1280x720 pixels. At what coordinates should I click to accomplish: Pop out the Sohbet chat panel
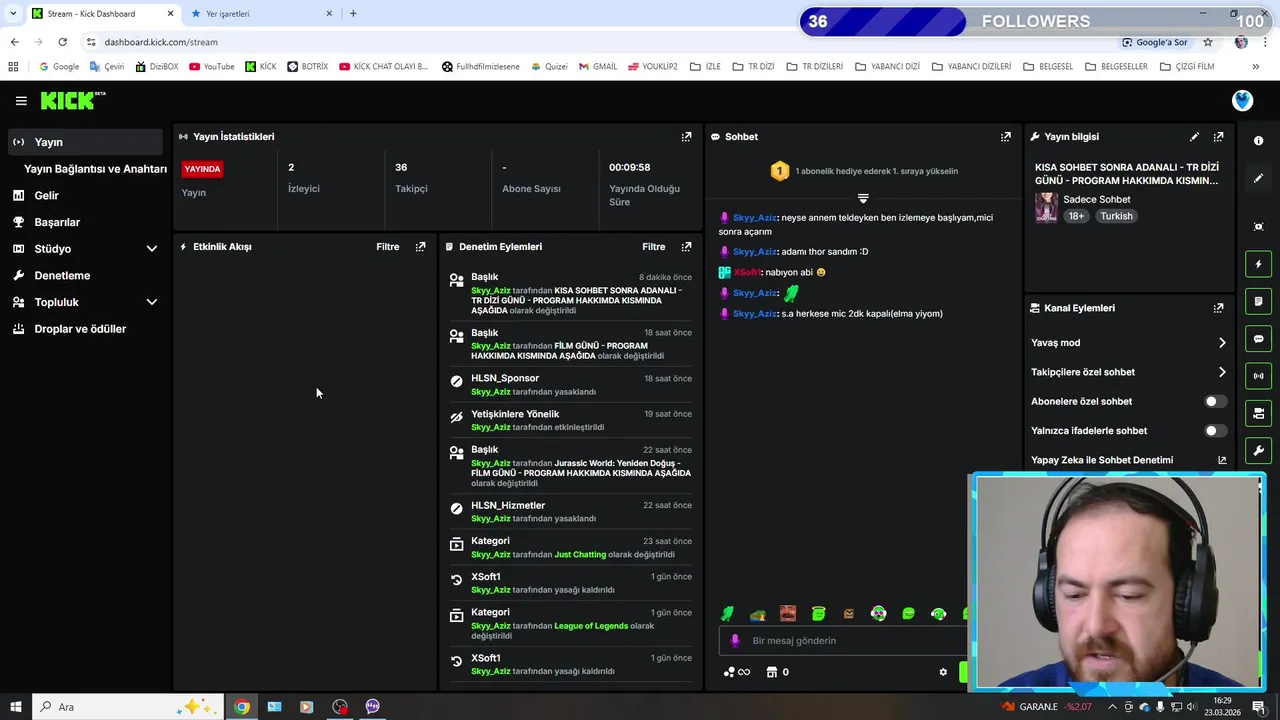1005,137
